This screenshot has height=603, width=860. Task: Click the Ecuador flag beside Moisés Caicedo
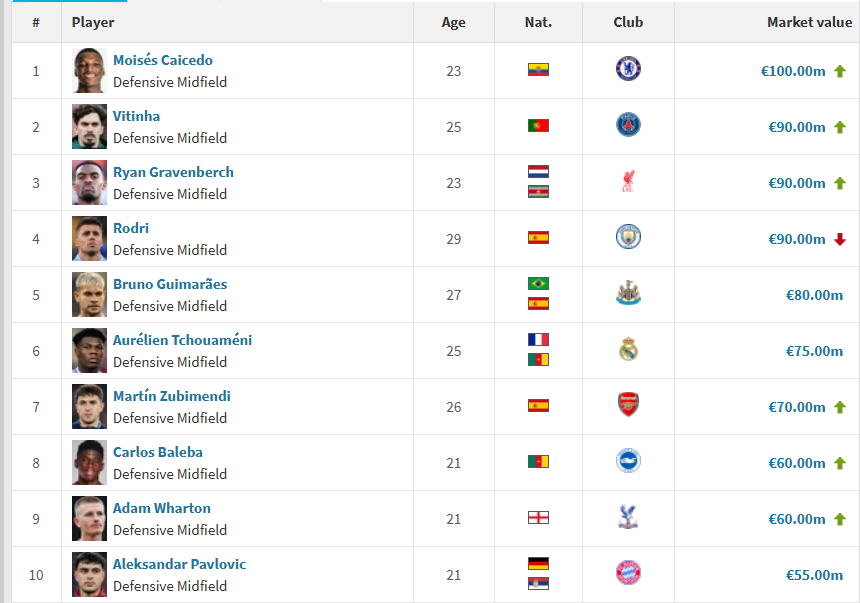point(538,70)
